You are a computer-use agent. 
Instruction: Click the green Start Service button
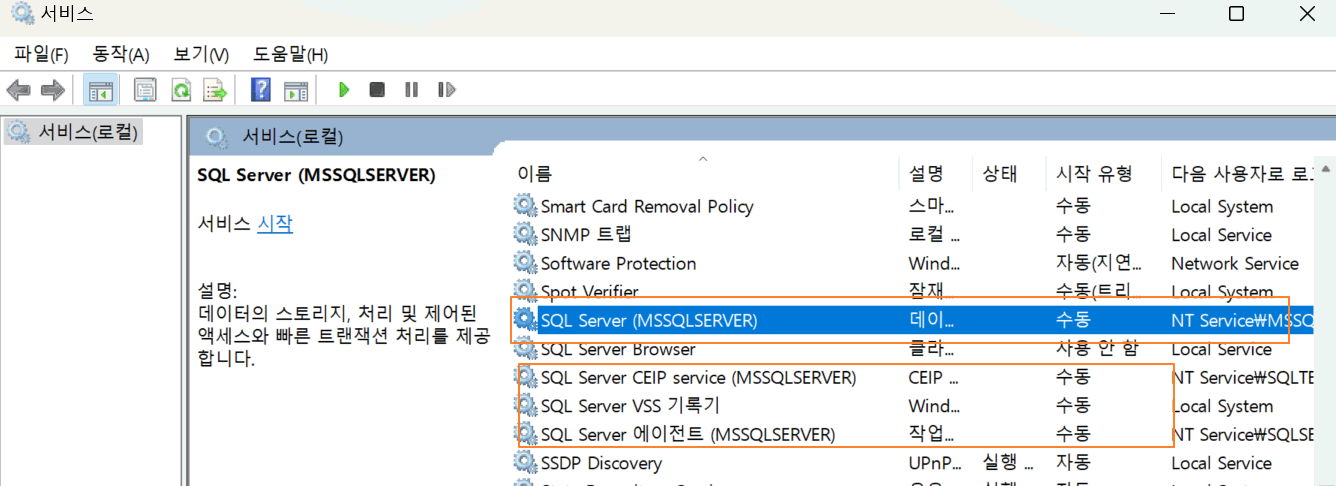(x=344, y=90)
